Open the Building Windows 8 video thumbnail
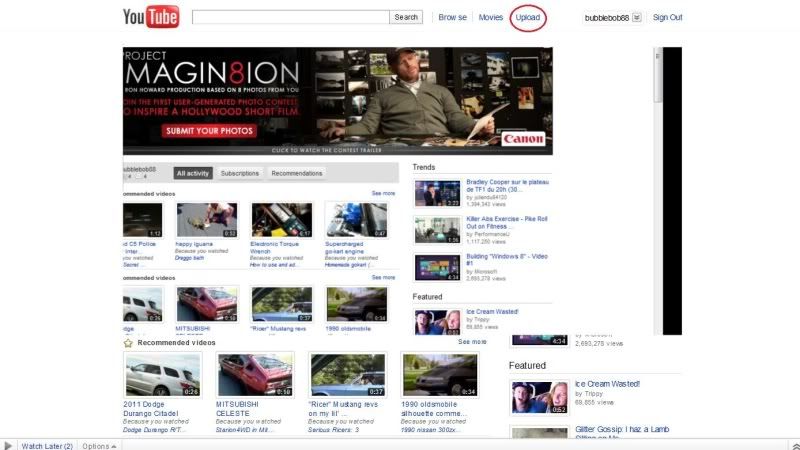The image size is (800, 450). [437, 267]
